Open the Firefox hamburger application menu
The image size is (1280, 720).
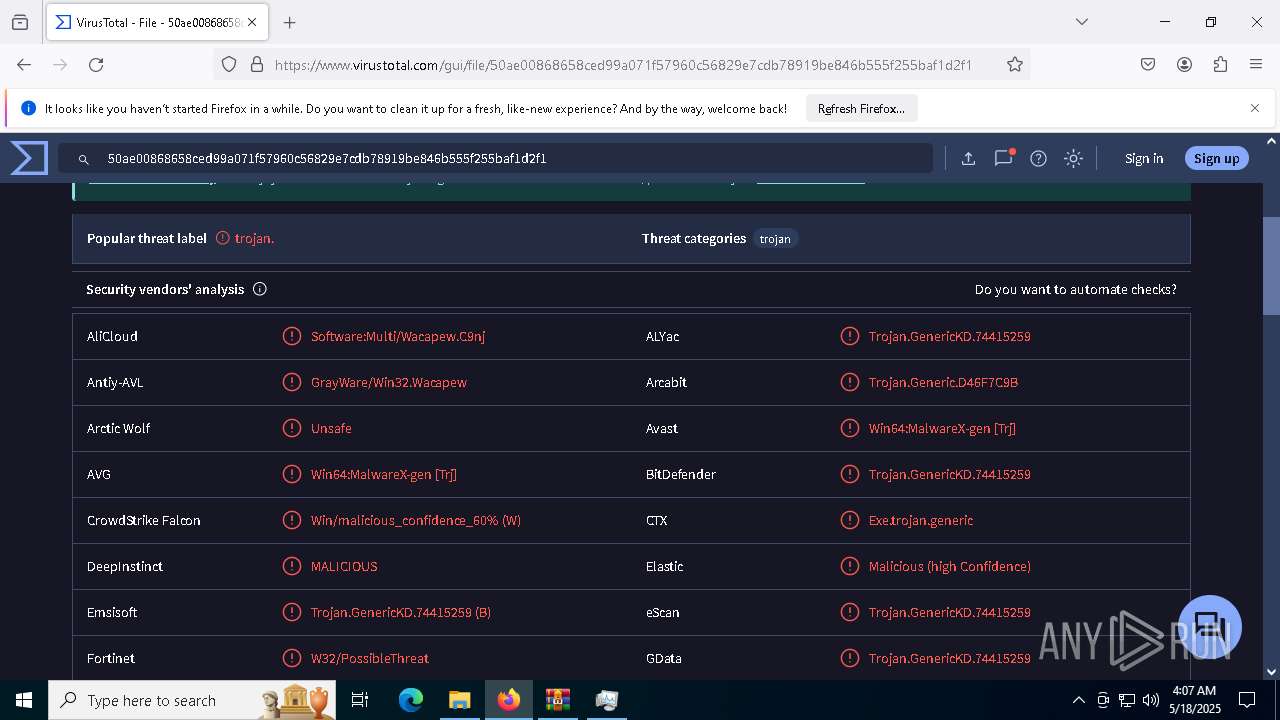1256,64
